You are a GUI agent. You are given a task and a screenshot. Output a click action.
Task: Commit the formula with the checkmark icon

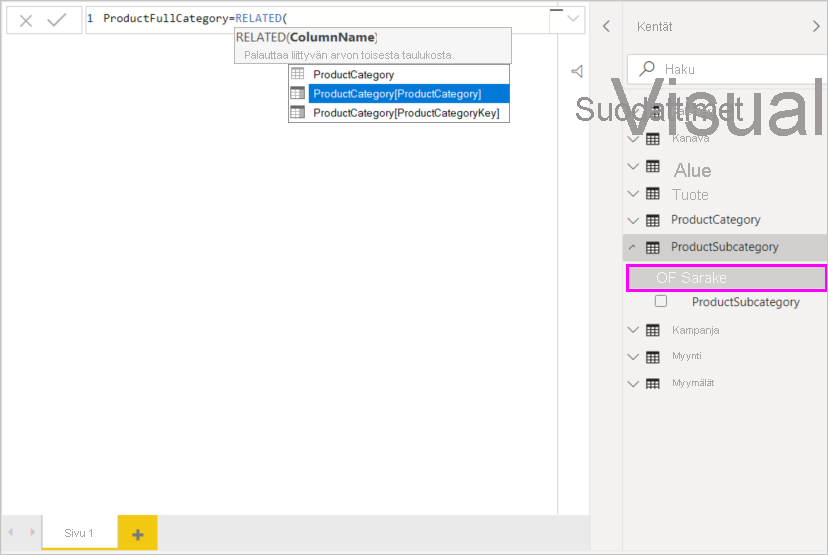(56, 20)
